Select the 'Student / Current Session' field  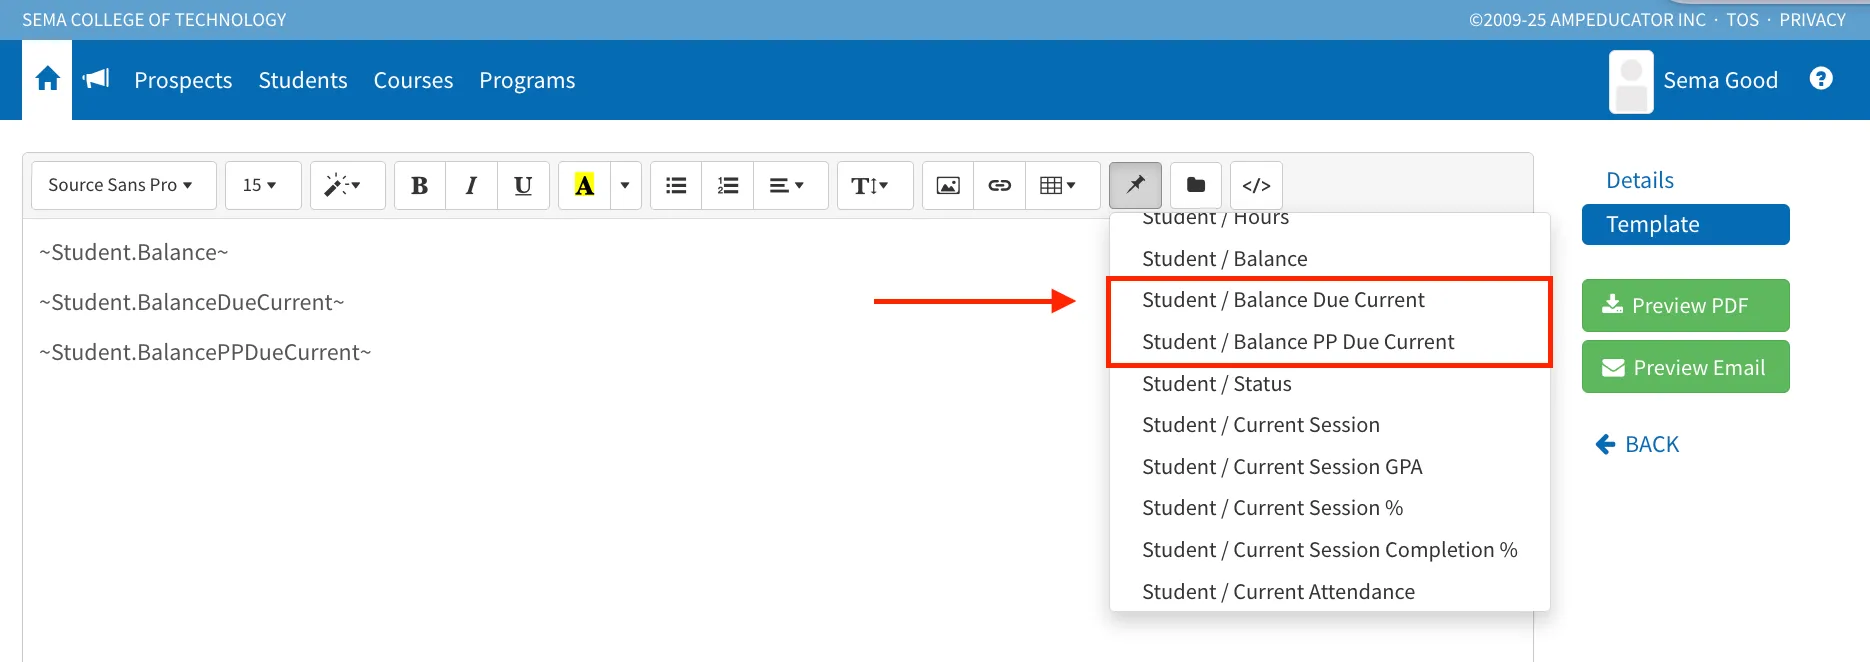tap(1330, 425)
